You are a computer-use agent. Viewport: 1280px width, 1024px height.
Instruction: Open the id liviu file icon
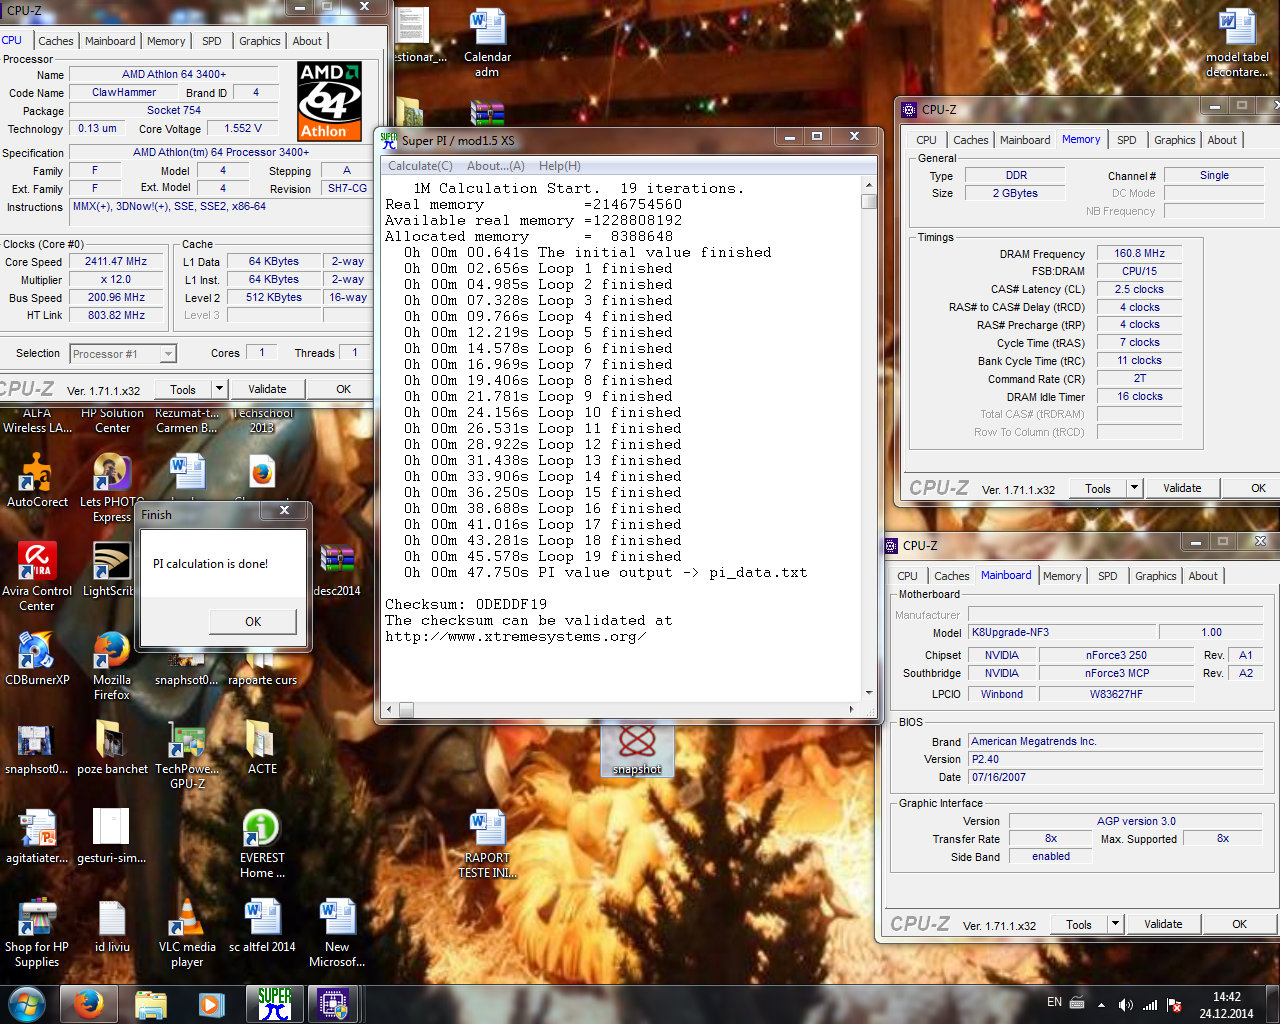pos(112,925)
